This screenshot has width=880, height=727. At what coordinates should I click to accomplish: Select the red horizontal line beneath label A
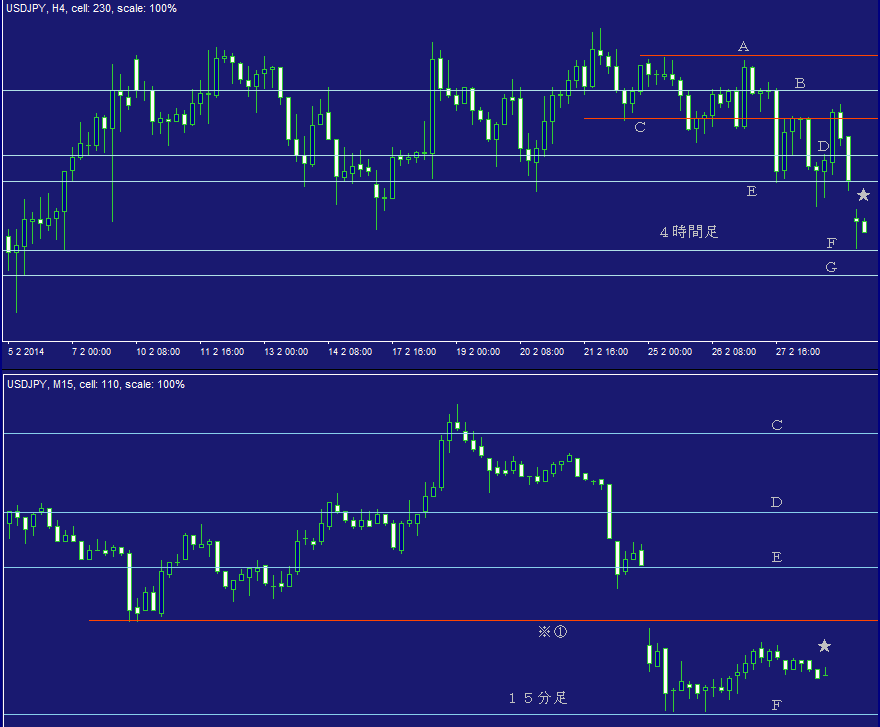point(758,56)
